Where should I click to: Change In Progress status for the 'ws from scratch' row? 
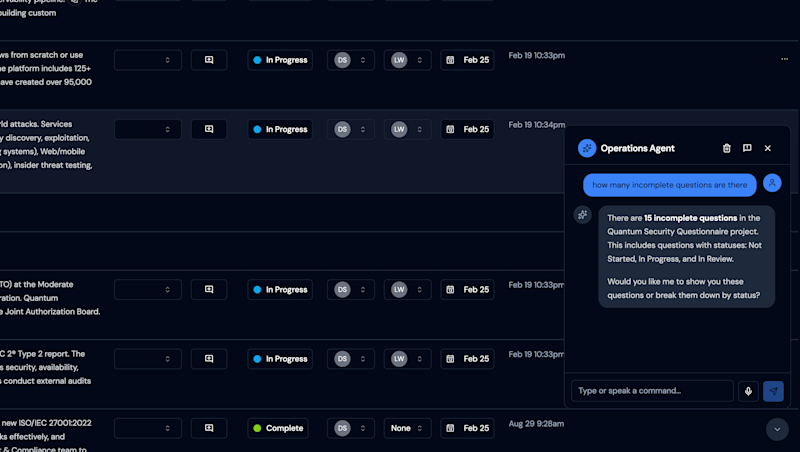coord(280,60)
